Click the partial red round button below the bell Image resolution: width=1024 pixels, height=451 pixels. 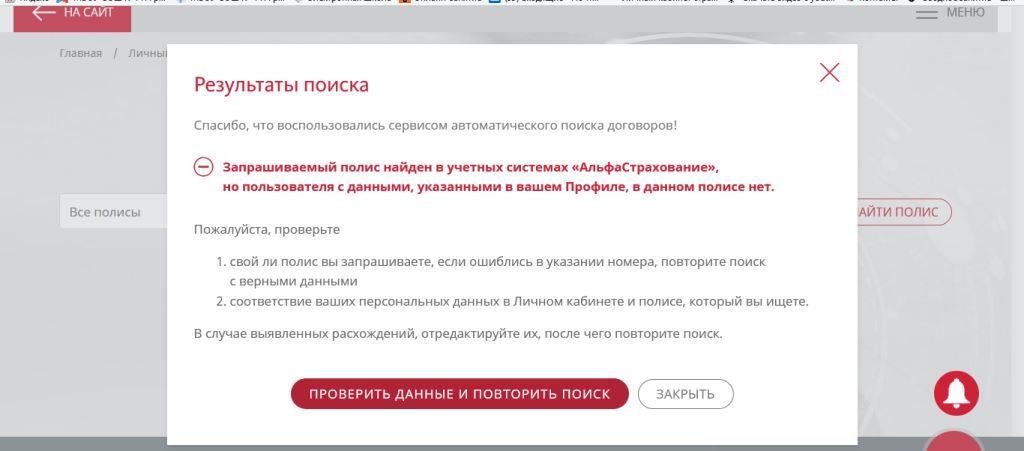pyautogui.click(x=954, y=441)
